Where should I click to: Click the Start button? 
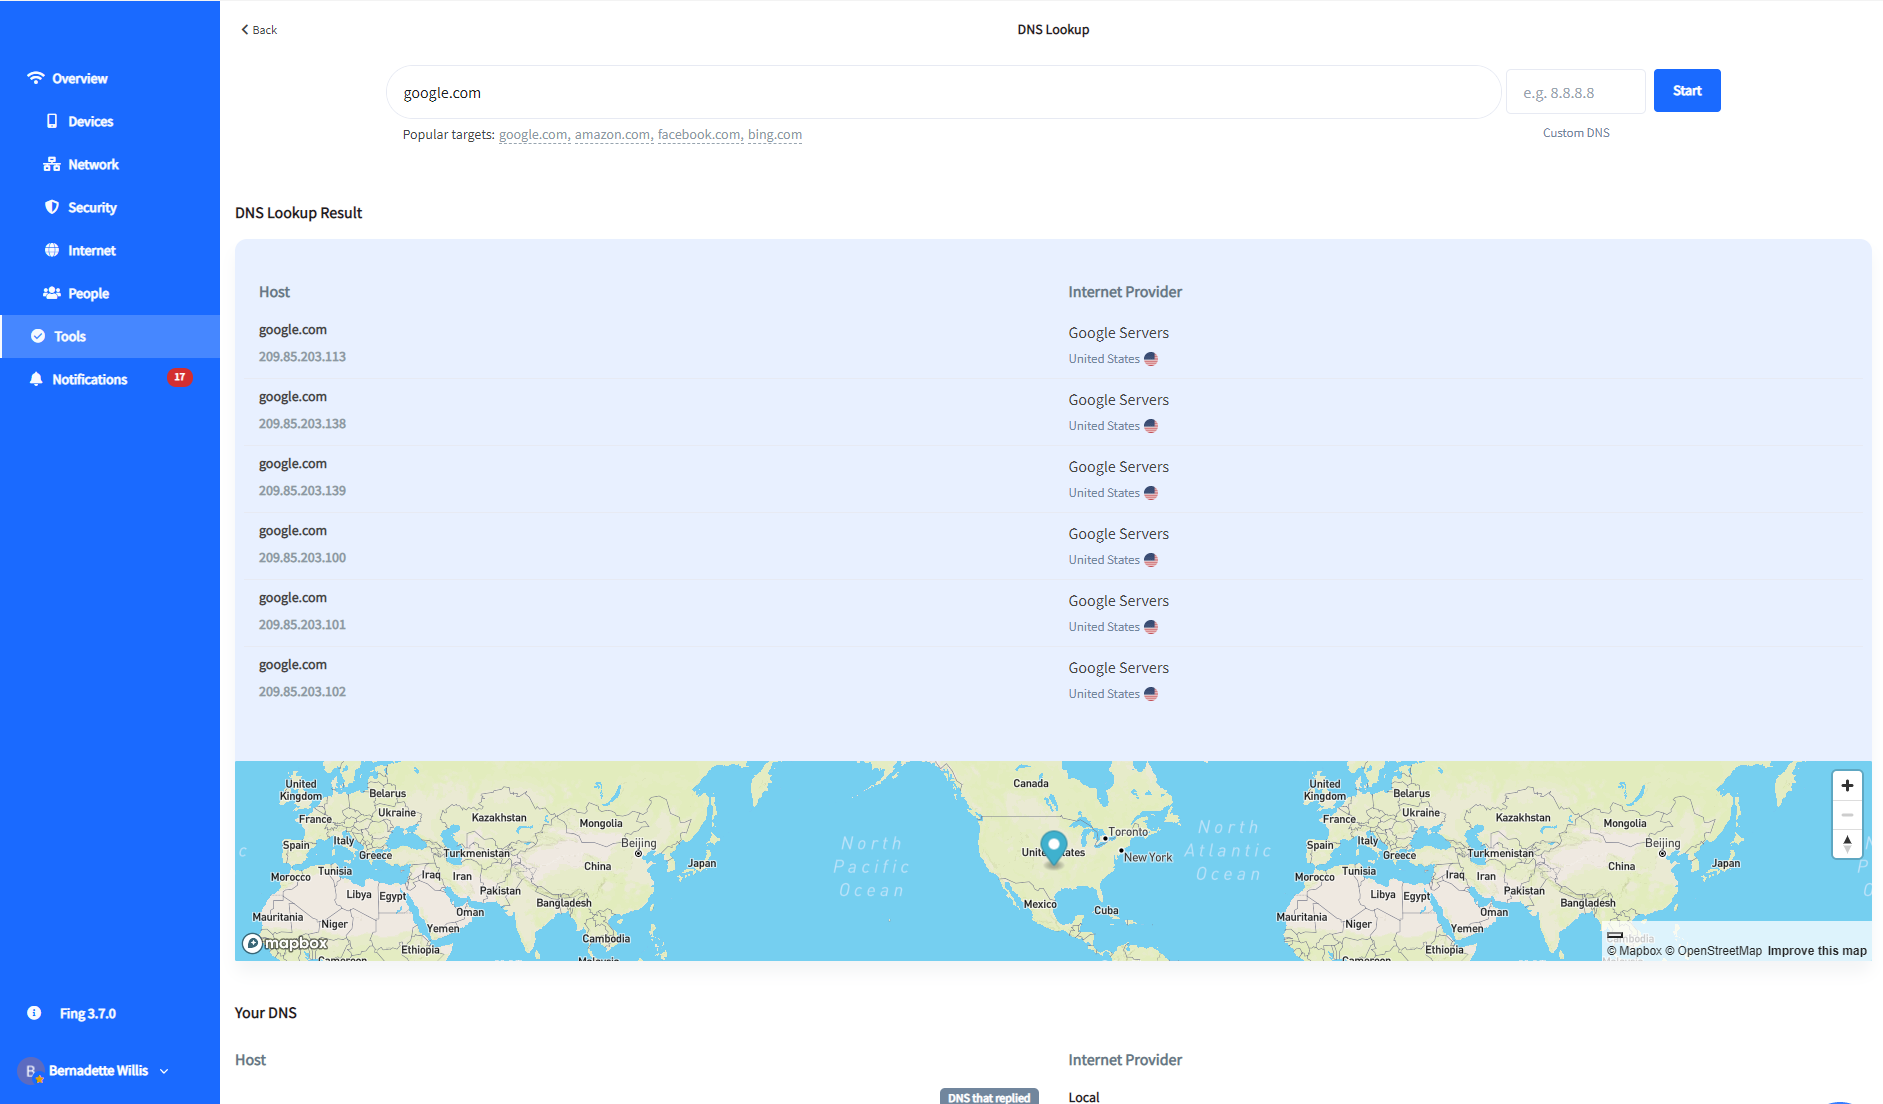tap(1687, 91)
